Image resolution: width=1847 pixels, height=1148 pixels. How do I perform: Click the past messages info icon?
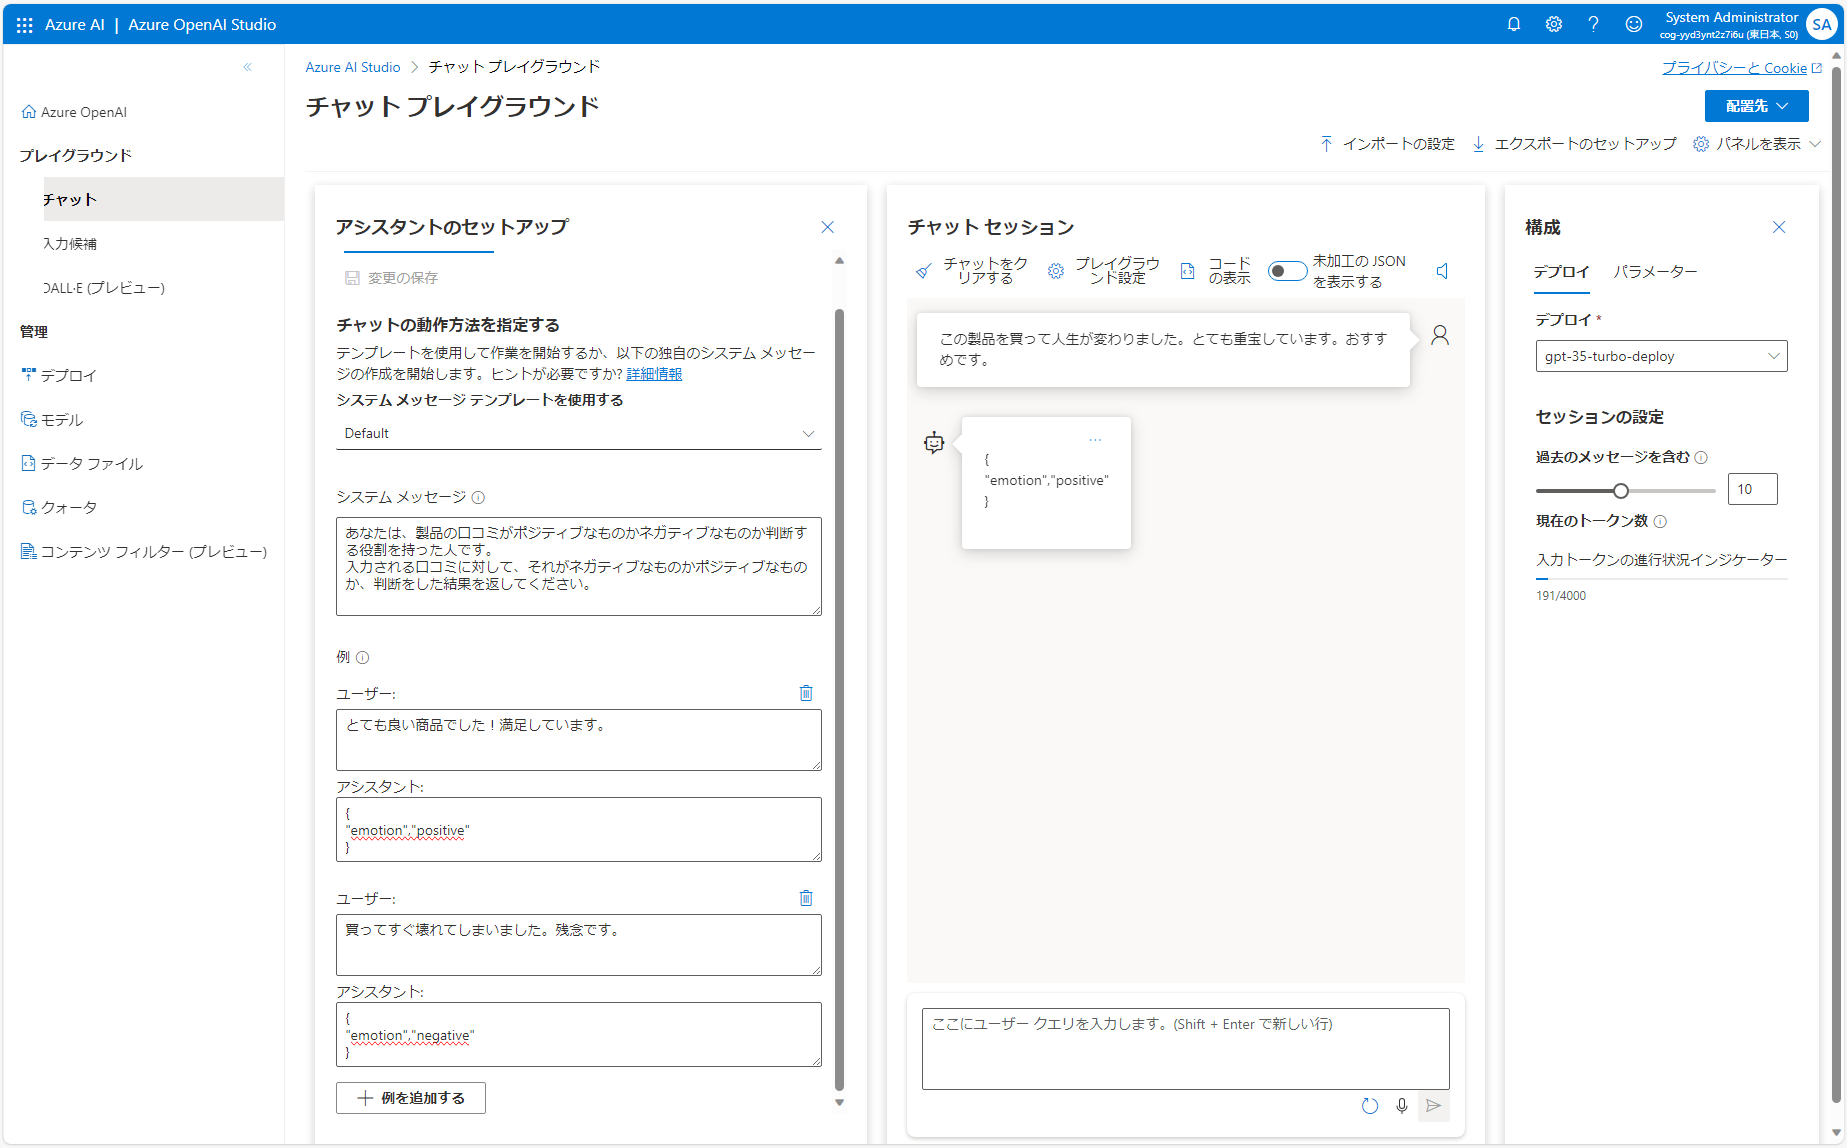point(1701,457)
